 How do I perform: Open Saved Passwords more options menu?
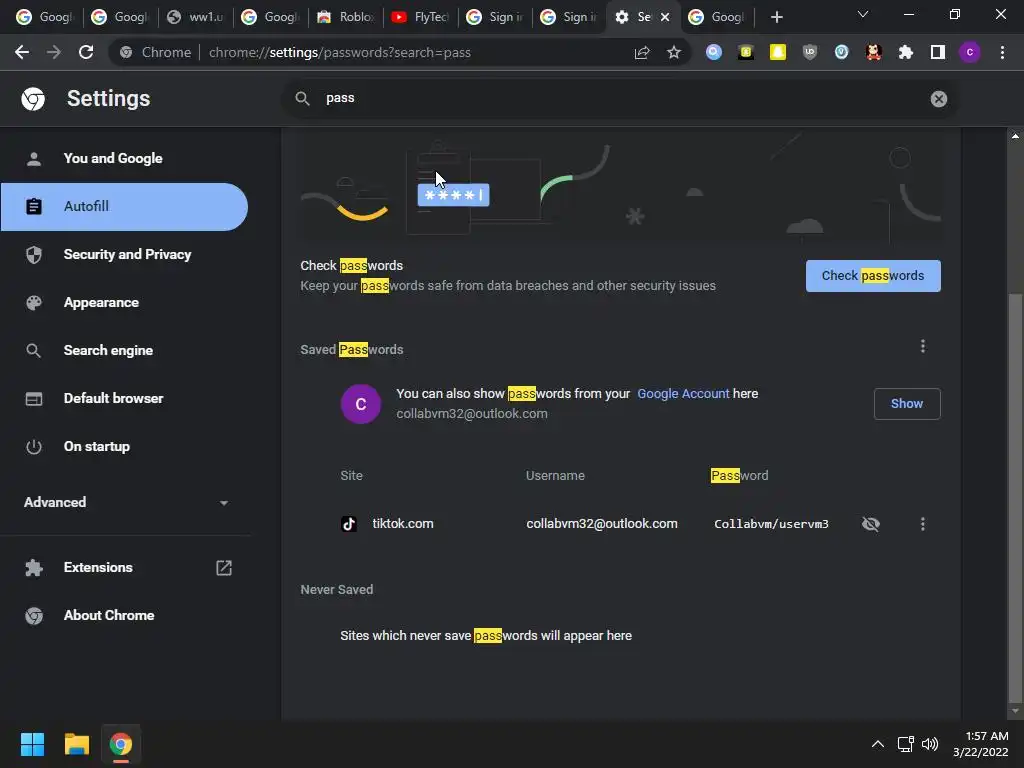[922, 346]
